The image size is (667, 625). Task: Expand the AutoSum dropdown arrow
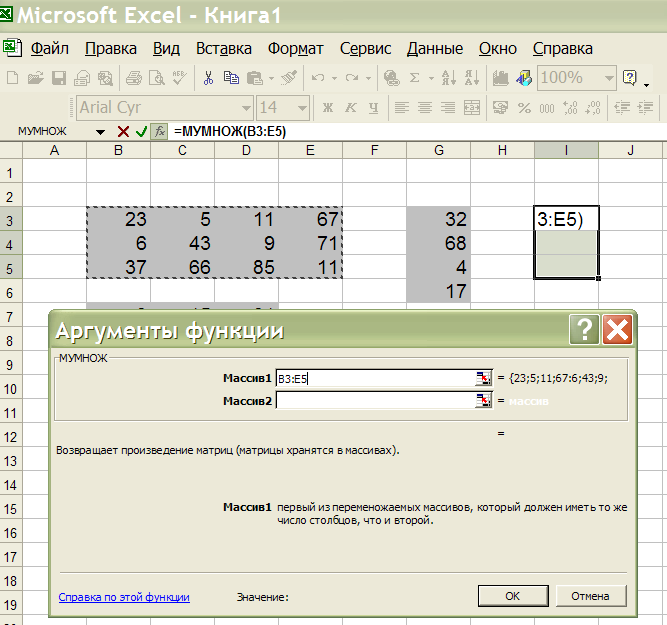coord(431,78)
